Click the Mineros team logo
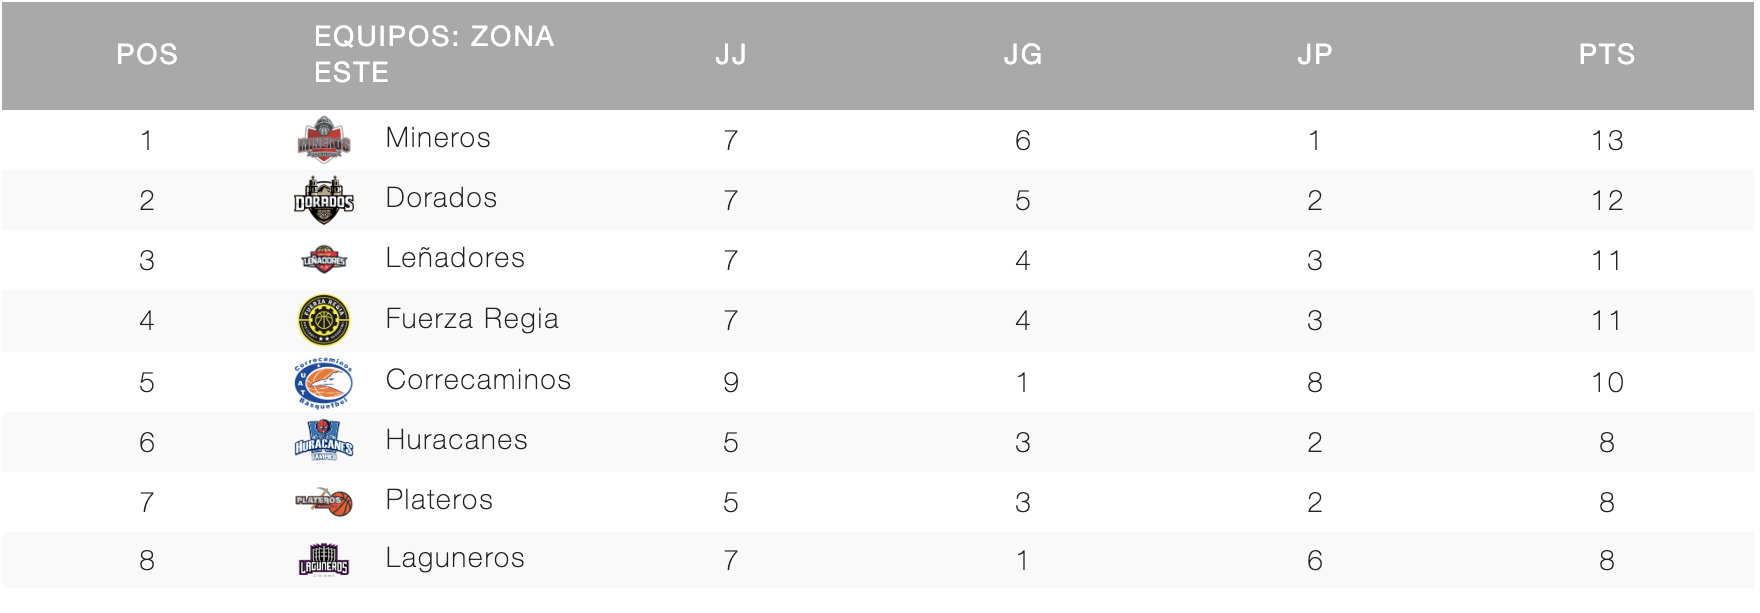The width and height of the screenshot is (1760, 613). (324, 139)
